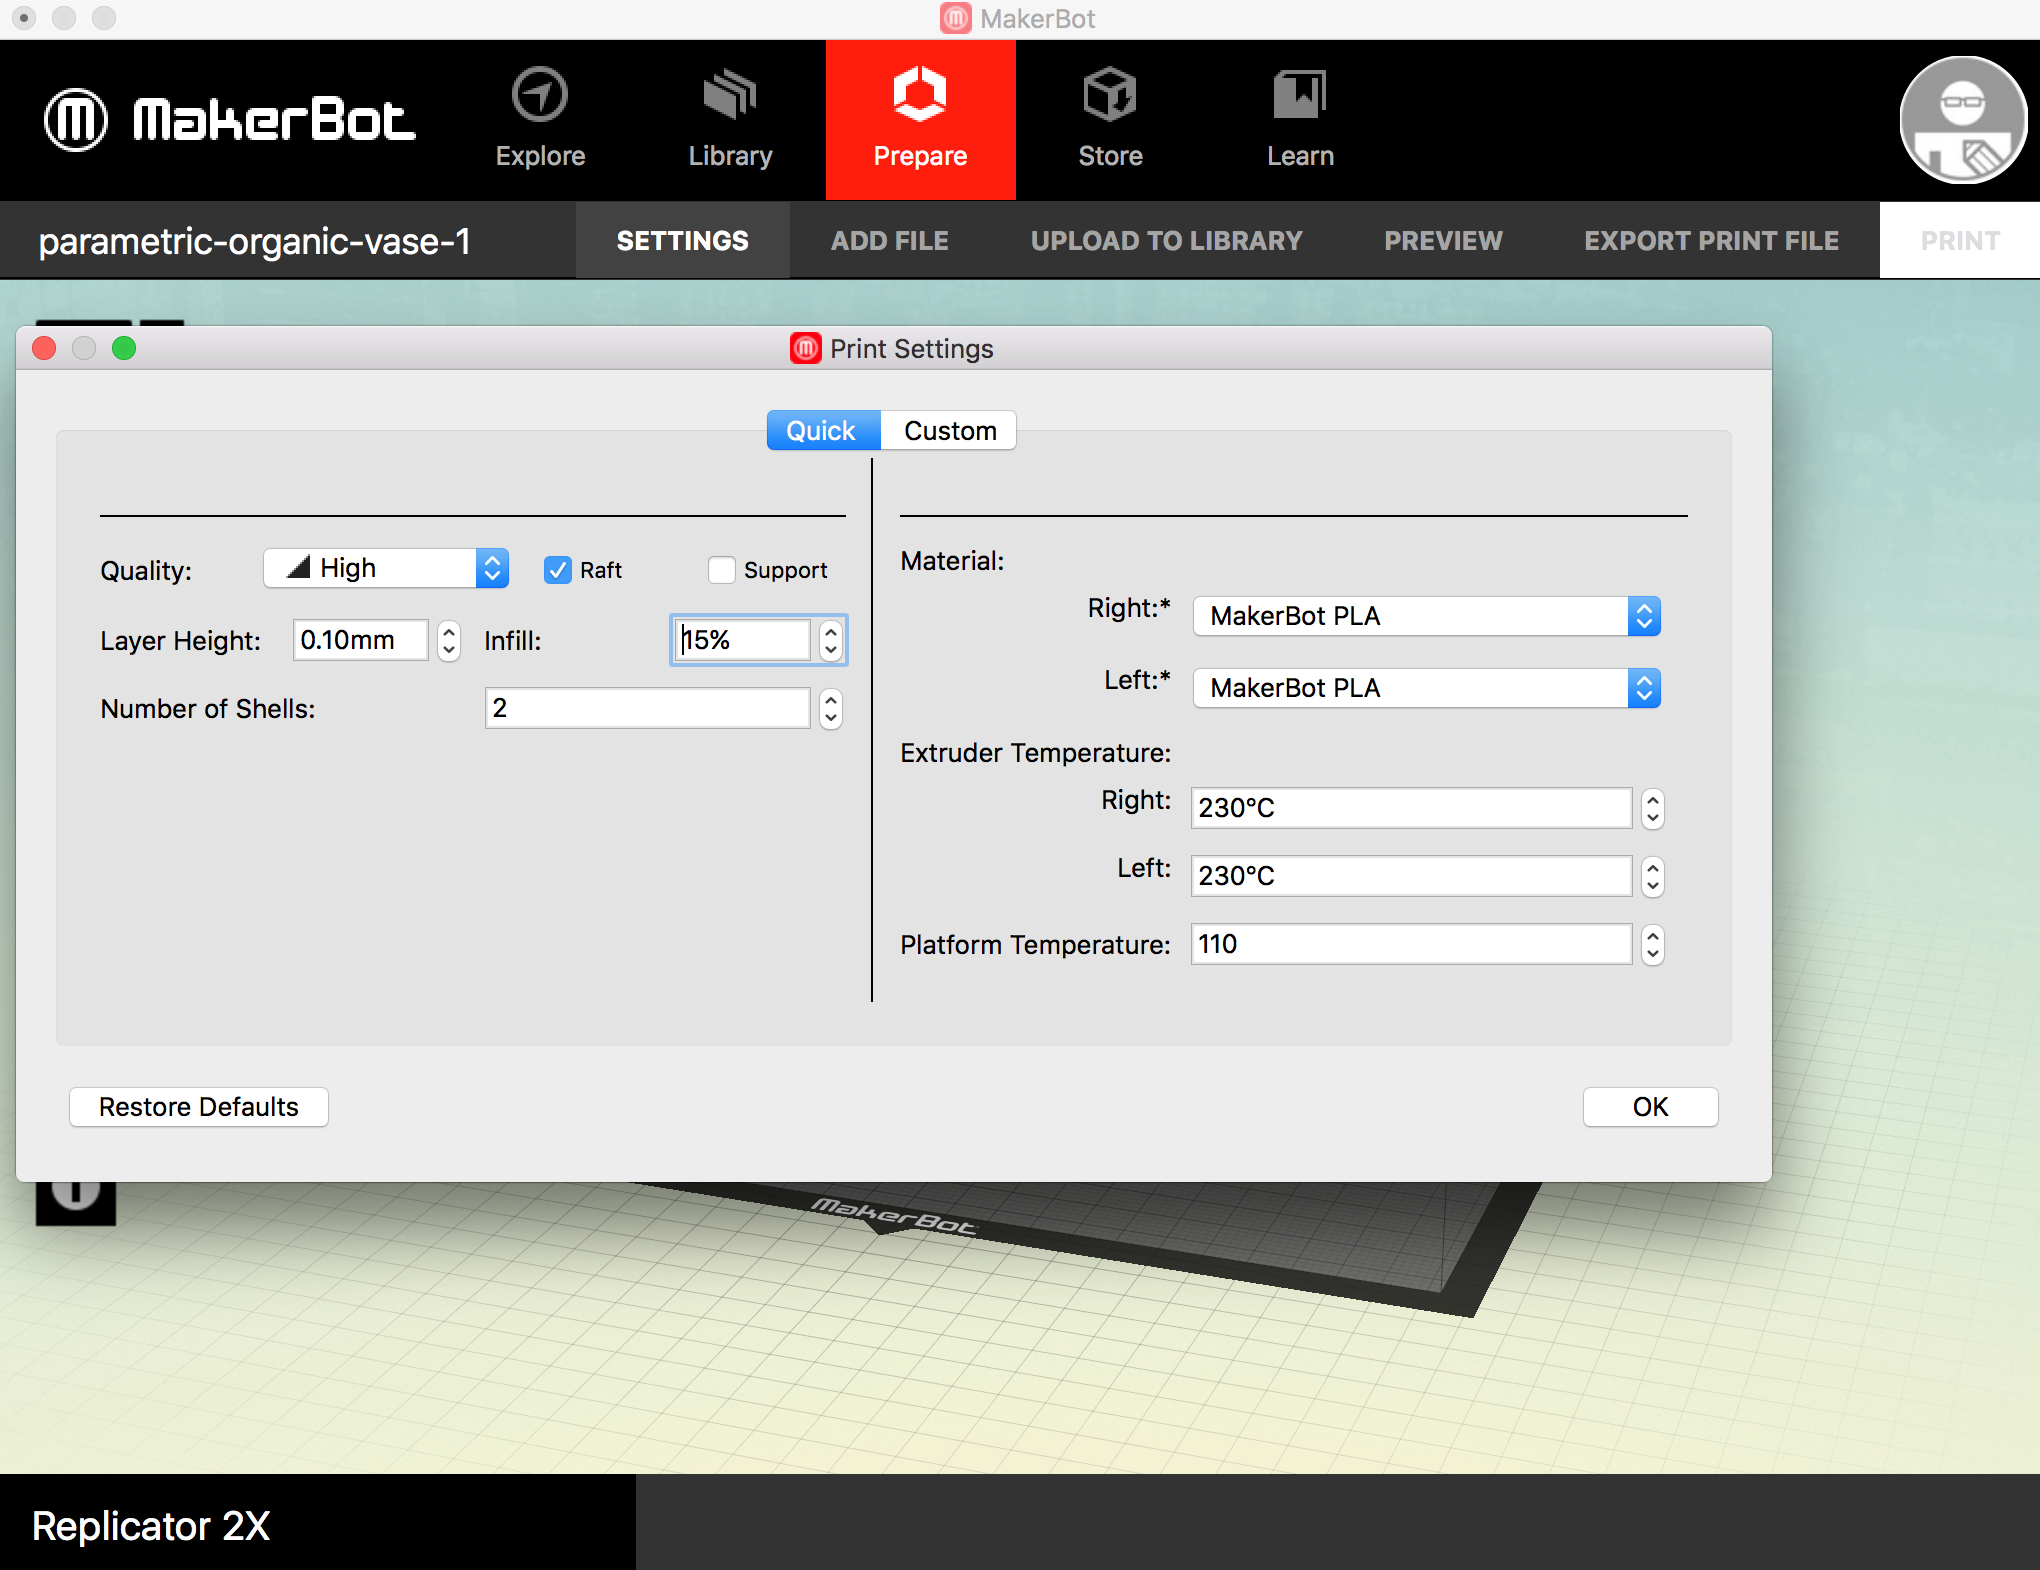Click the Platform Temperature 110 field
Viewport: 2040px width, 1570px height.
[1411, 944]
